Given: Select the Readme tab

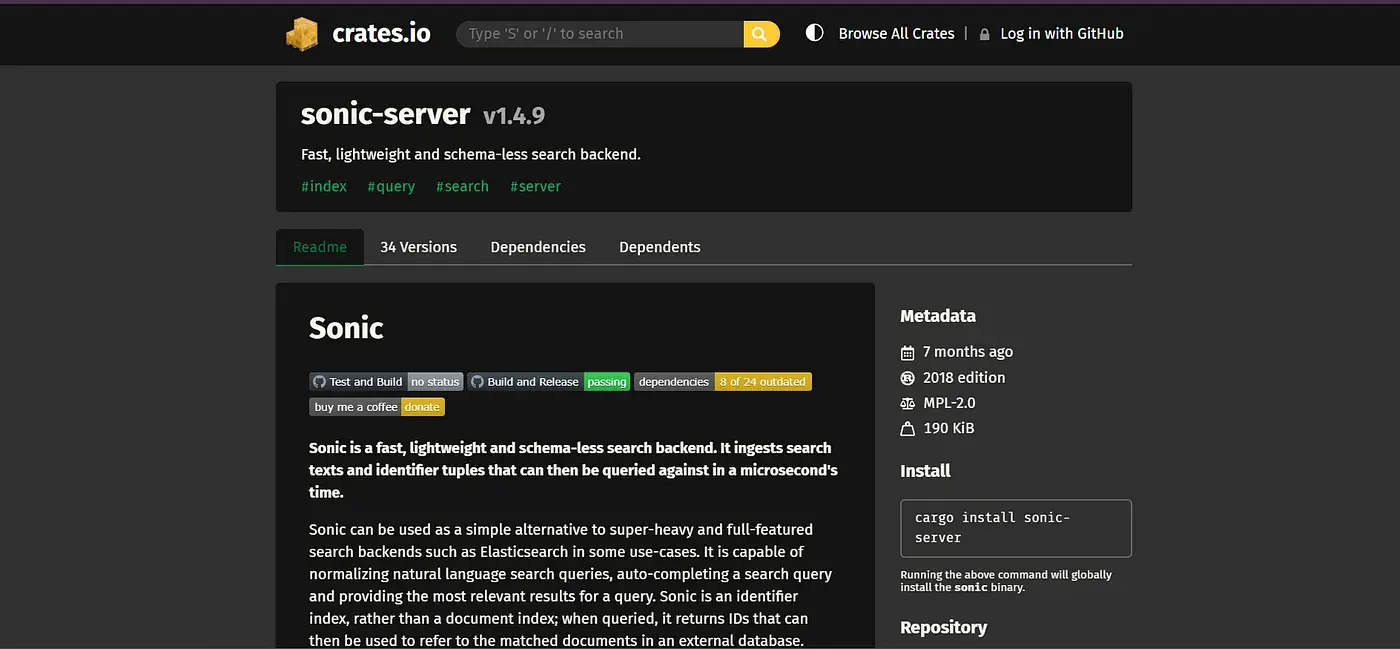Looking at the screenshot, I should [320, 247].
